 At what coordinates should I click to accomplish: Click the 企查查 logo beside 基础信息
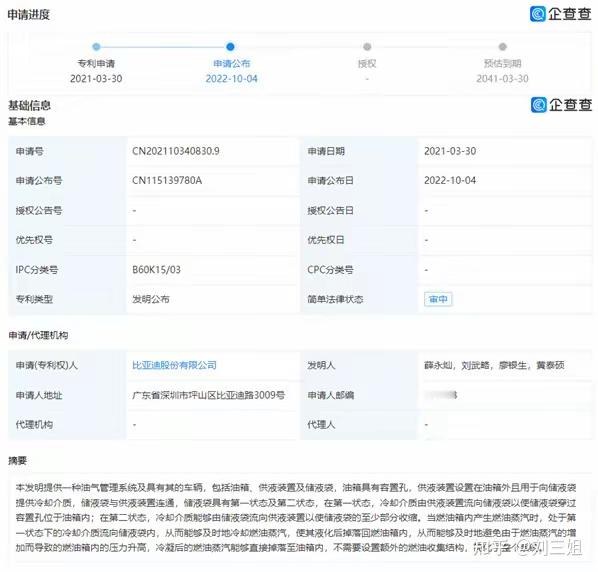561,104
